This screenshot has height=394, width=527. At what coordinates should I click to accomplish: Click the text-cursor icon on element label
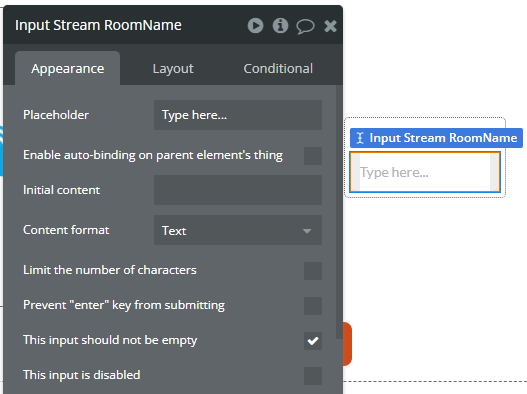360,138
